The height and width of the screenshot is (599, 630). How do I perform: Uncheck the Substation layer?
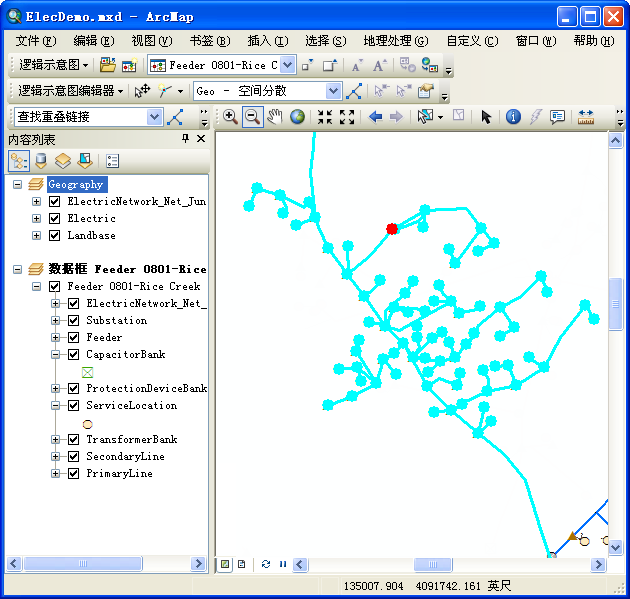pyautogui.click(x=73, y=321)
